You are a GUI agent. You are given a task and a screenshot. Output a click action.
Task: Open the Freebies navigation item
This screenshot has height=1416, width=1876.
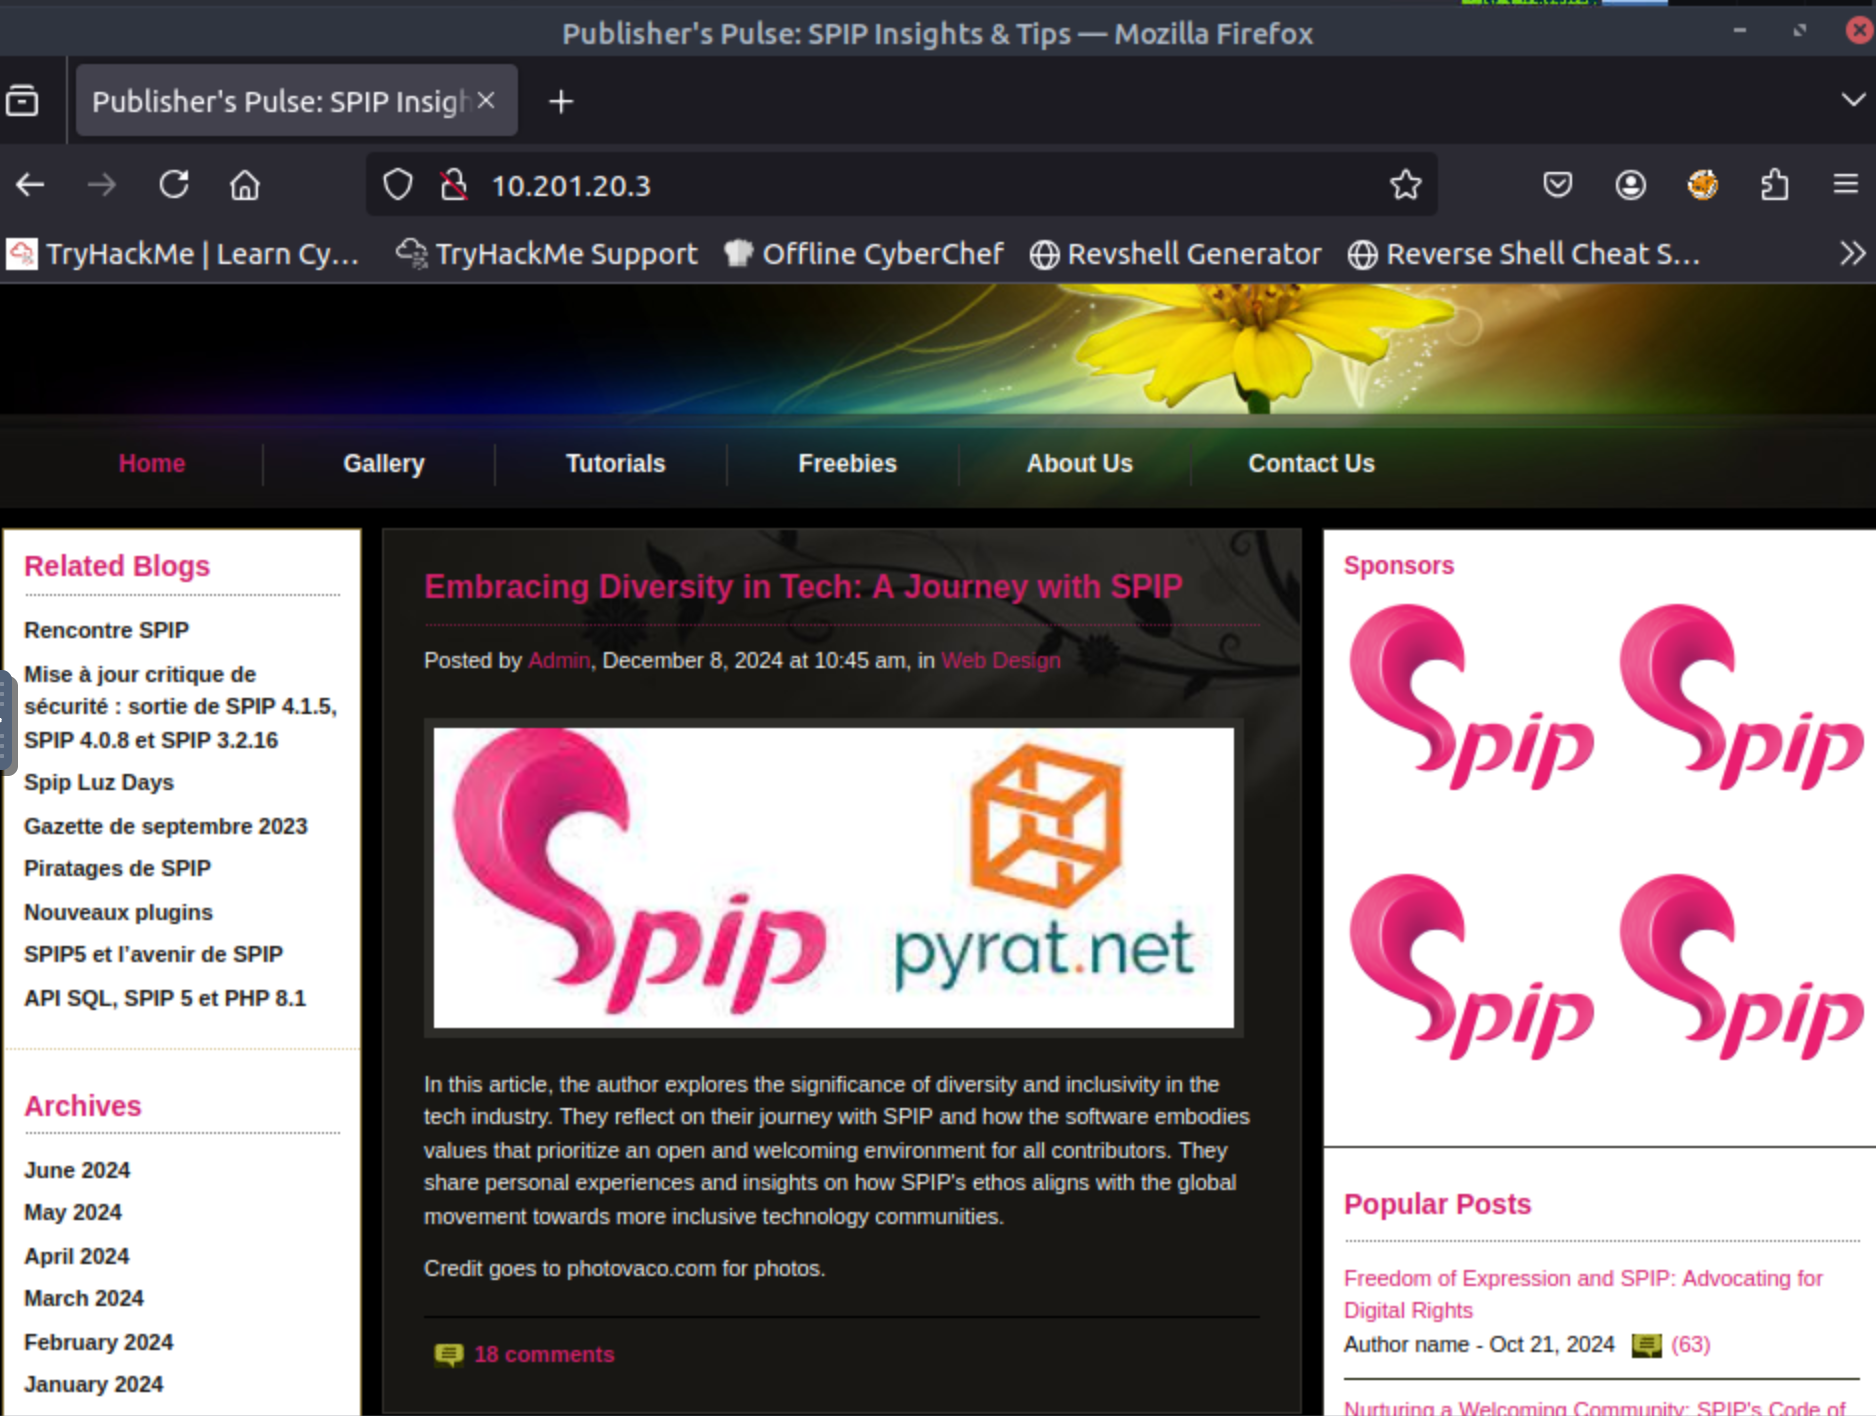(848, 464)
